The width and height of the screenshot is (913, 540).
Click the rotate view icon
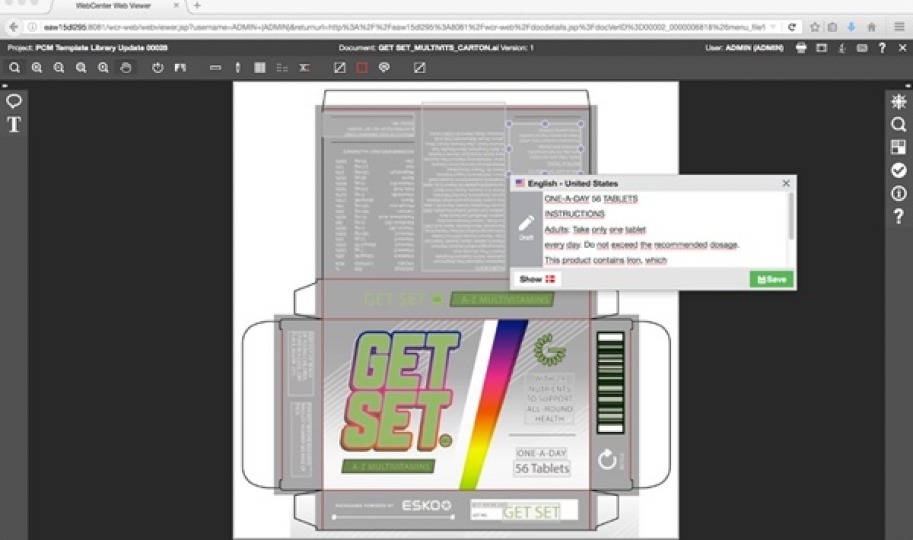[158, 68]
